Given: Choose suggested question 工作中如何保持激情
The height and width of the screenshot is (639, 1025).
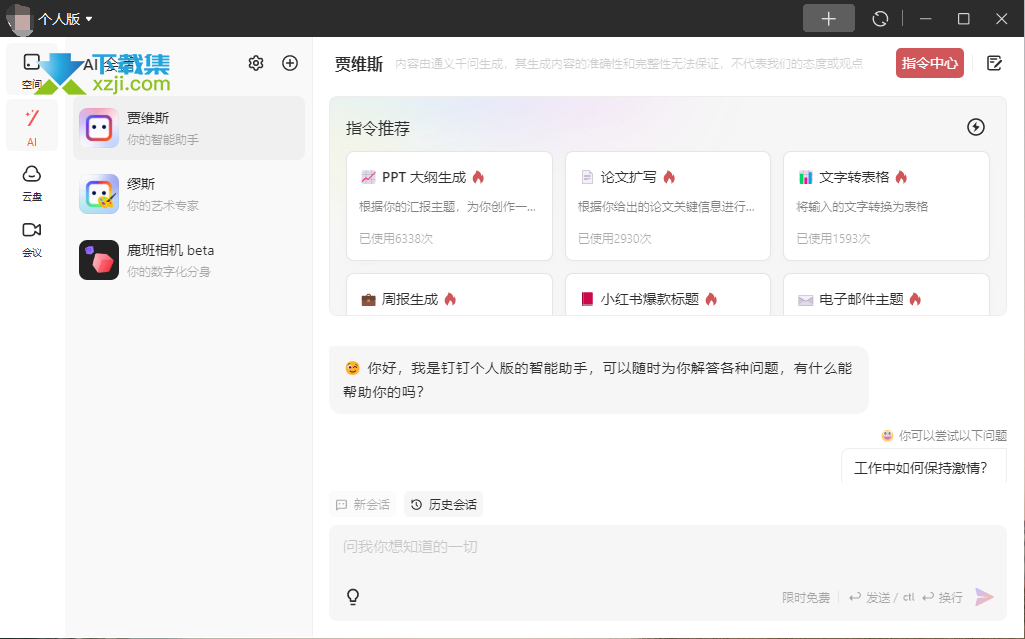Looking at the screenshot, I should [x=922, y=467].
